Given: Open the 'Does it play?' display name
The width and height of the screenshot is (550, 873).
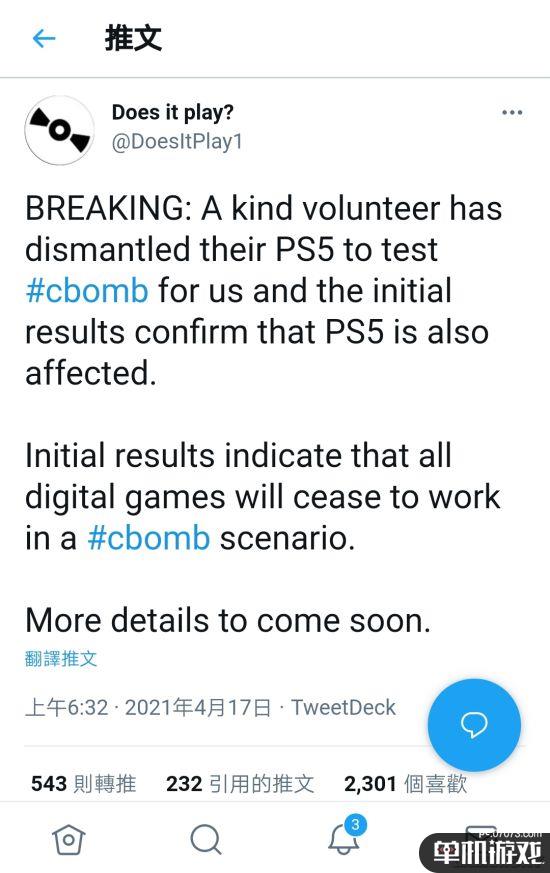Looking at the screenshot, I should (x=173, y=112).
